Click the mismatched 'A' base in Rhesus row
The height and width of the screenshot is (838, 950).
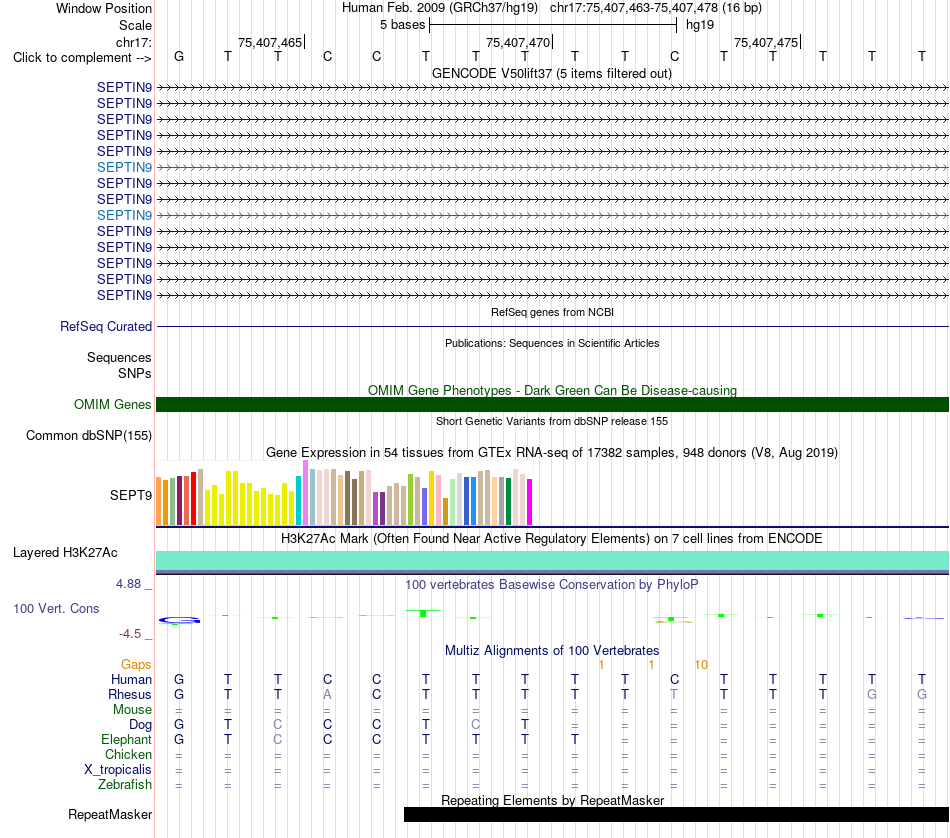click(x=327, y=694)
